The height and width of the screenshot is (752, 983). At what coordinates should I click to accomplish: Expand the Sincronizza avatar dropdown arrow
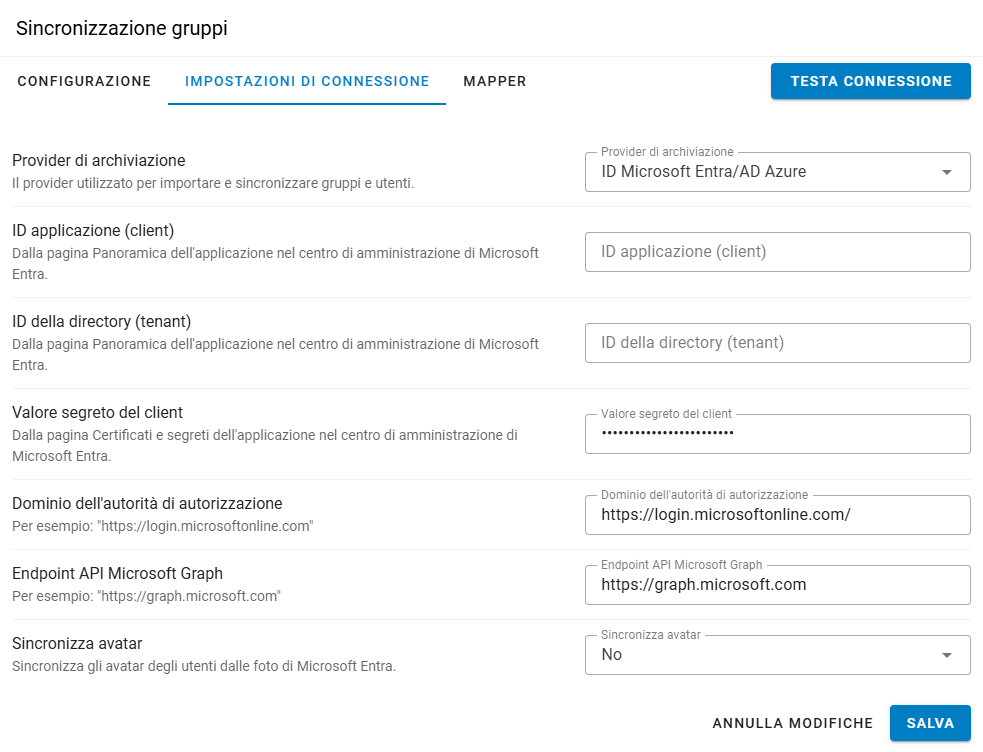(947, 655)
